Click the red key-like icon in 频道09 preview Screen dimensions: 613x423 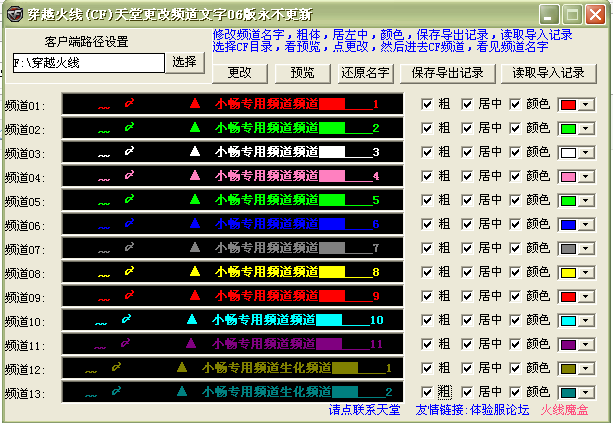click(129, 295)
